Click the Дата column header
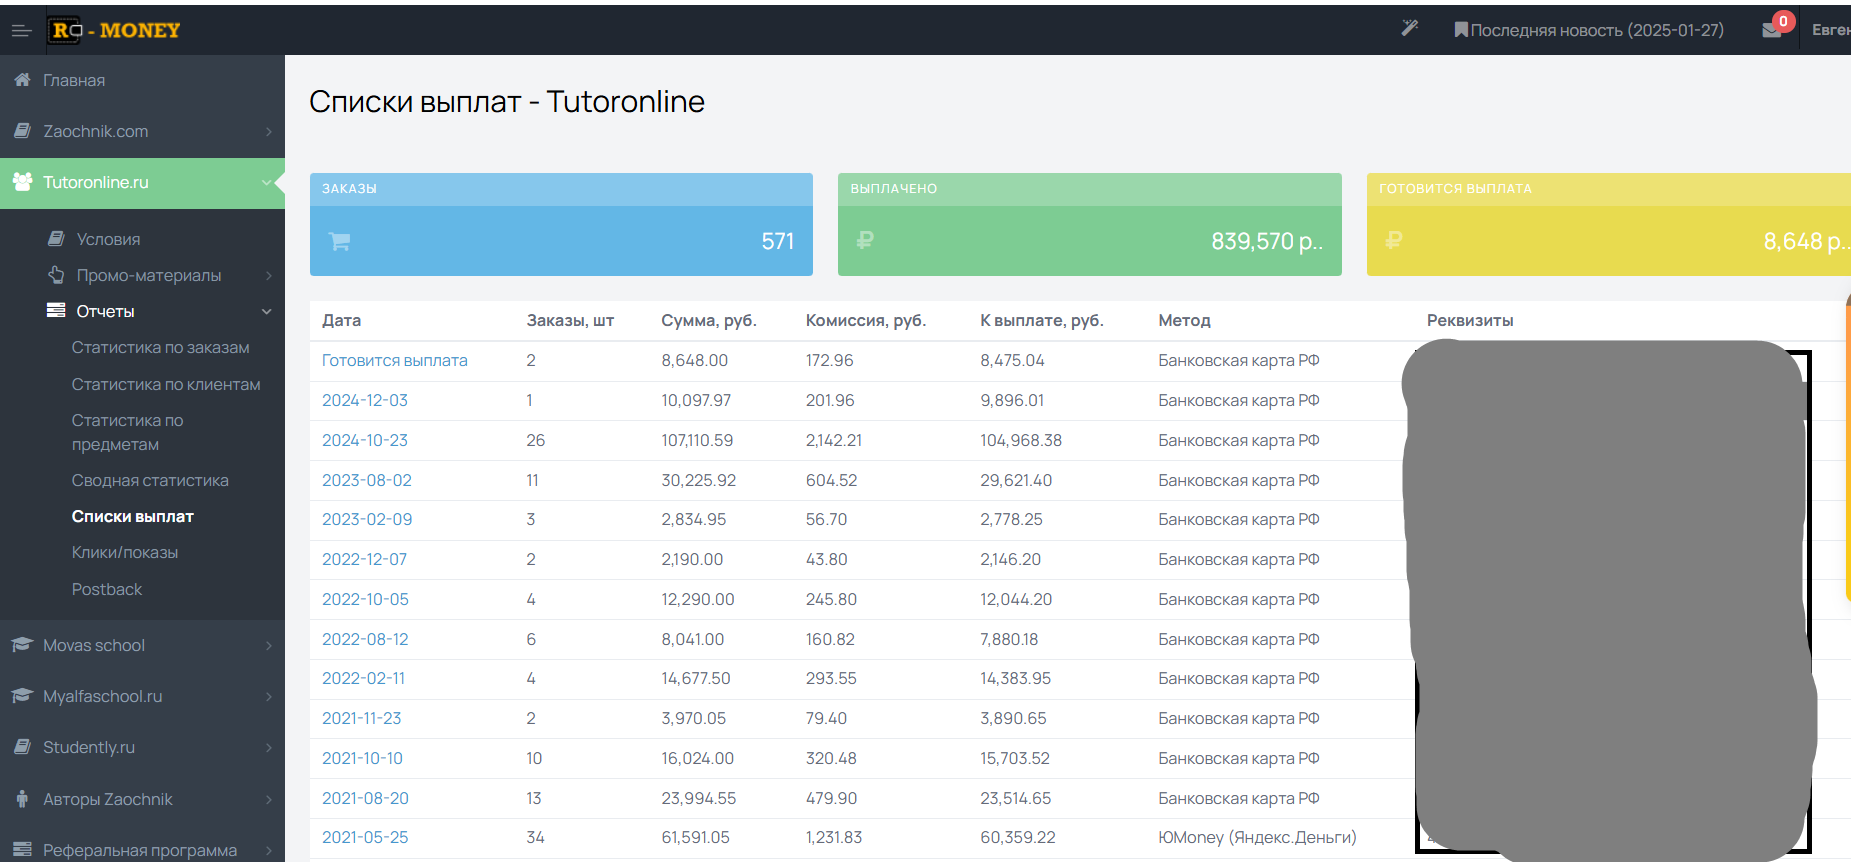Viewport: 1851px width, 862px height. click(342, 320)
